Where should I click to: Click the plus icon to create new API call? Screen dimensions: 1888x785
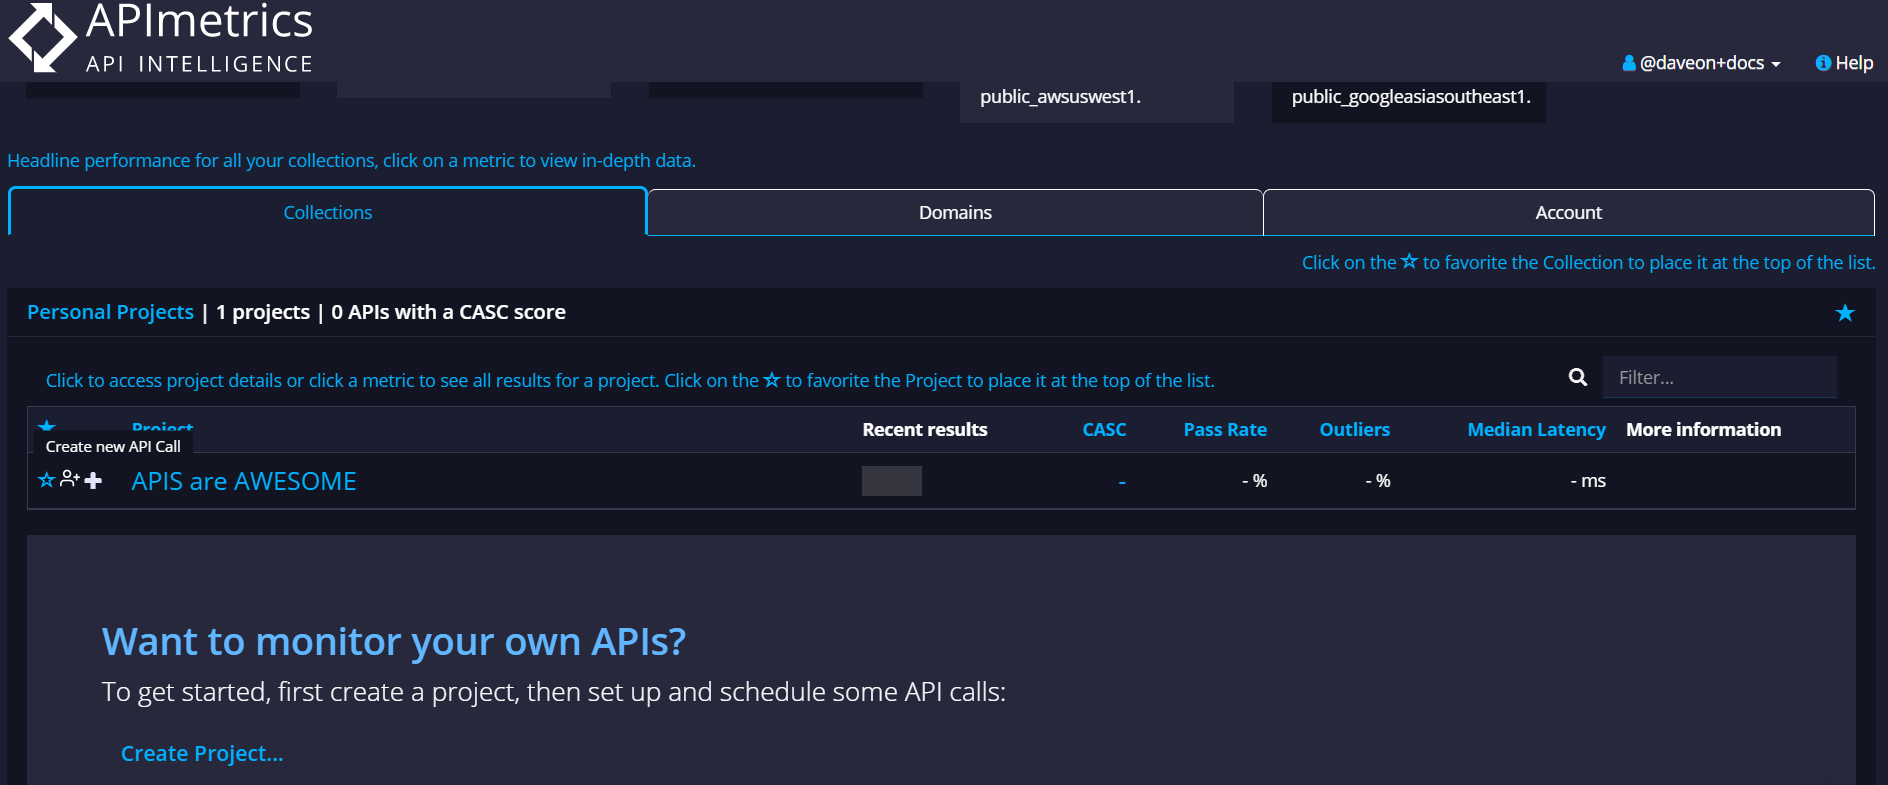94,481
